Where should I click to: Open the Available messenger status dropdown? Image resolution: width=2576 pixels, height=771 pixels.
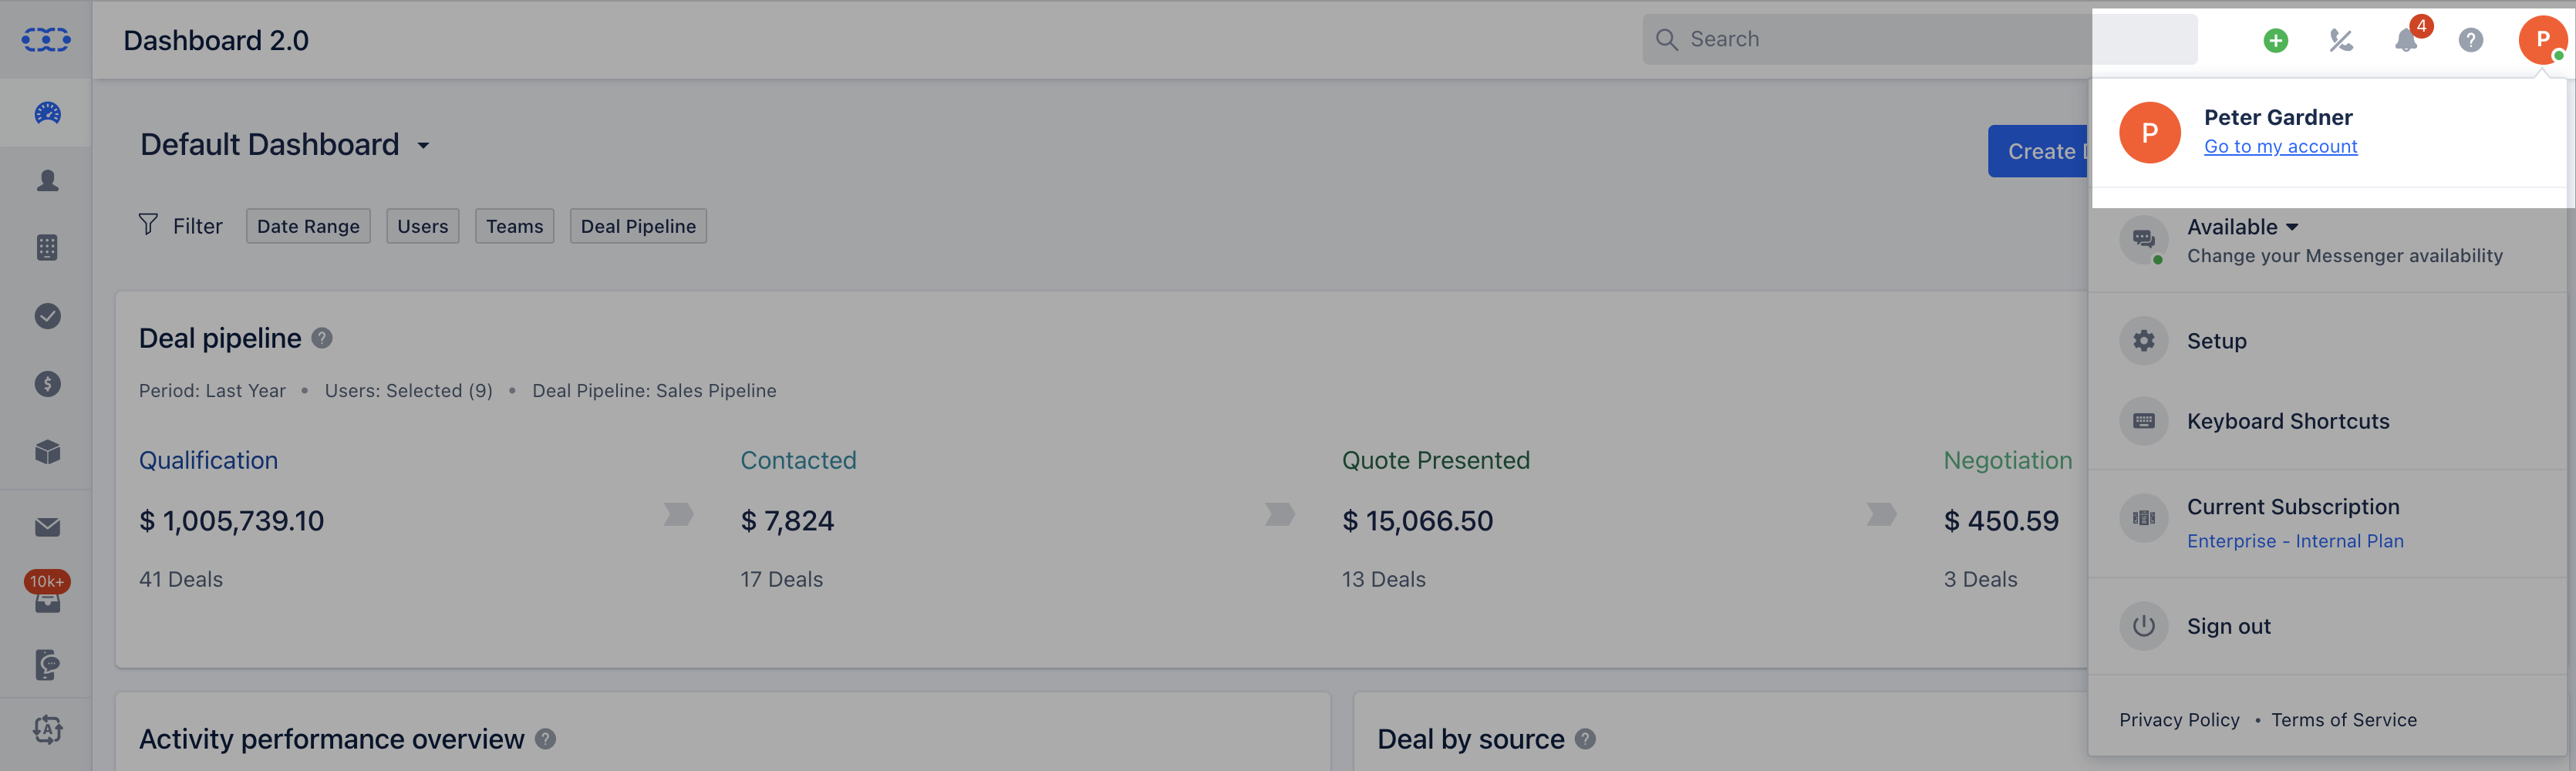pyautogui.click(x=2243, y=227)
